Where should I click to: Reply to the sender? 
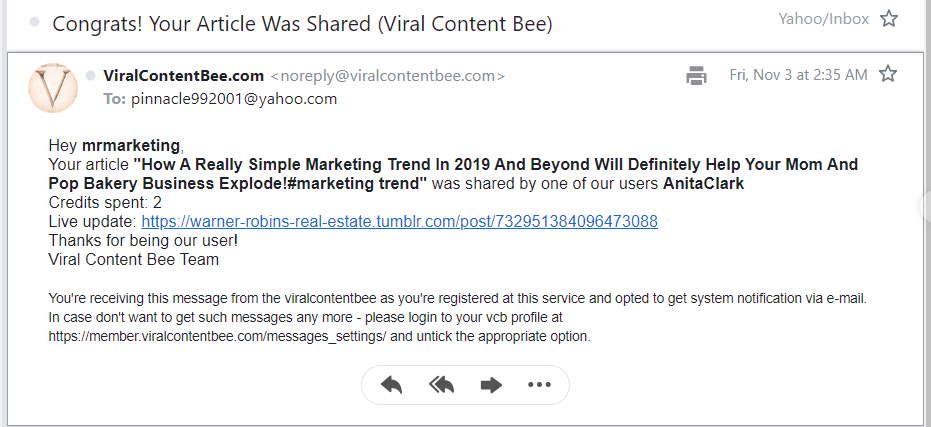[391, 385]
